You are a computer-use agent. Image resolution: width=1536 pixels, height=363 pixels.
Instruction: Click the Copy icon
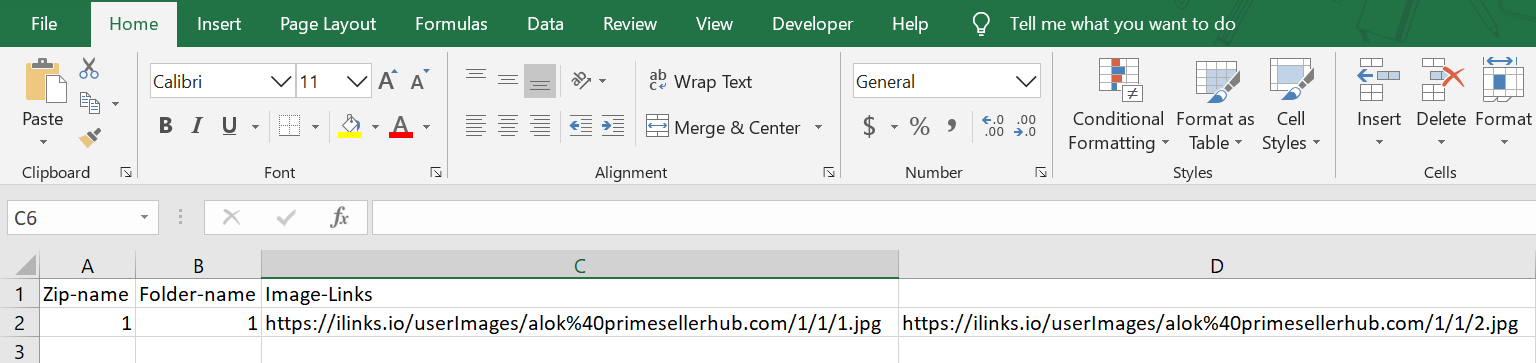pyautogui.click(x=90, y=102)
